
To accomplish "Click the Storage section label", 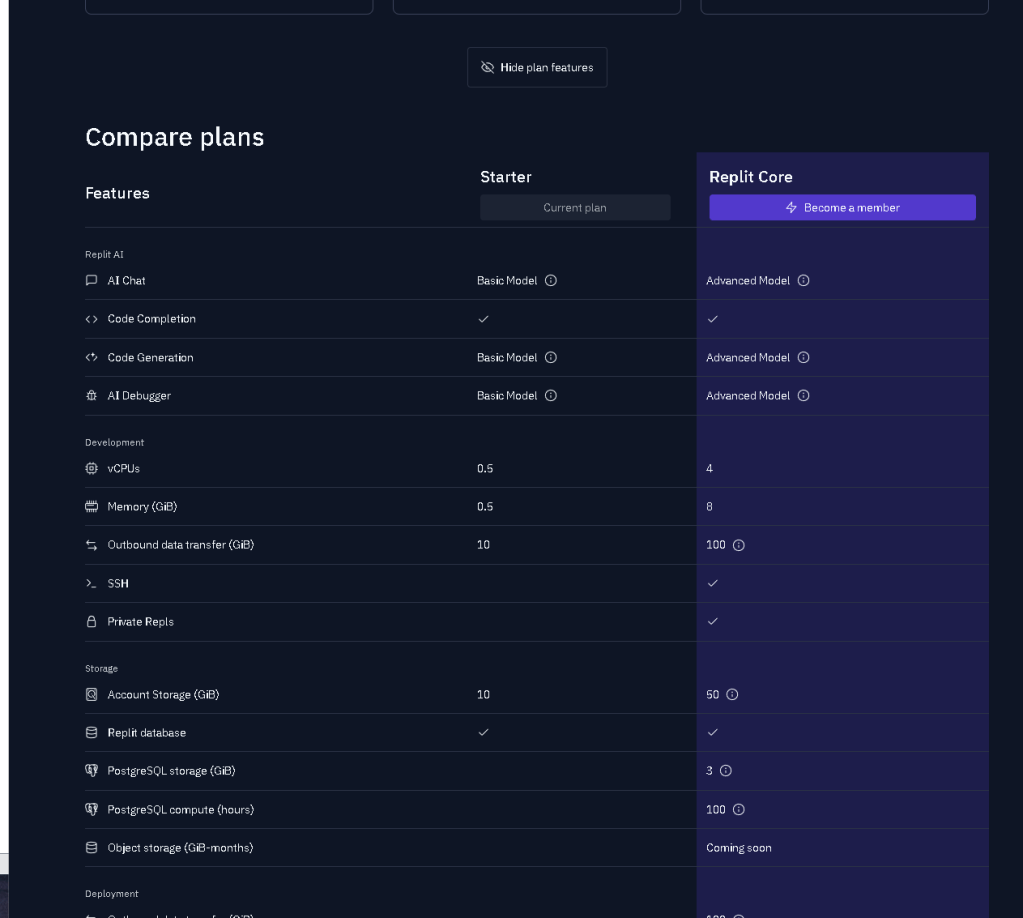I will click(101, 669).
